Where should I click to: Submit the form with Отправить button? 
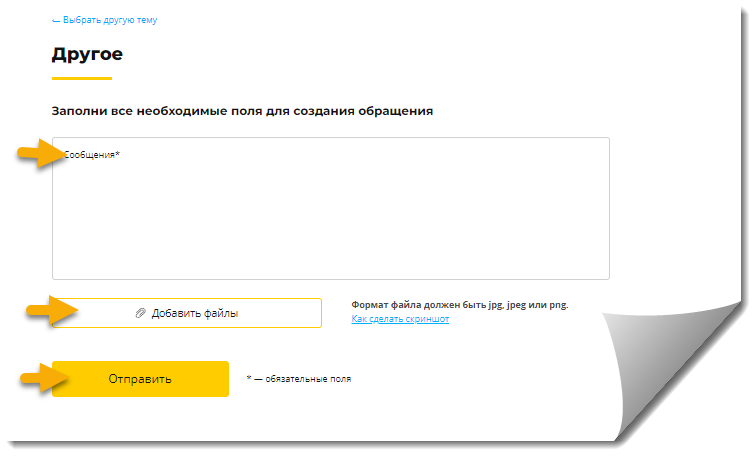click(140, 379)
